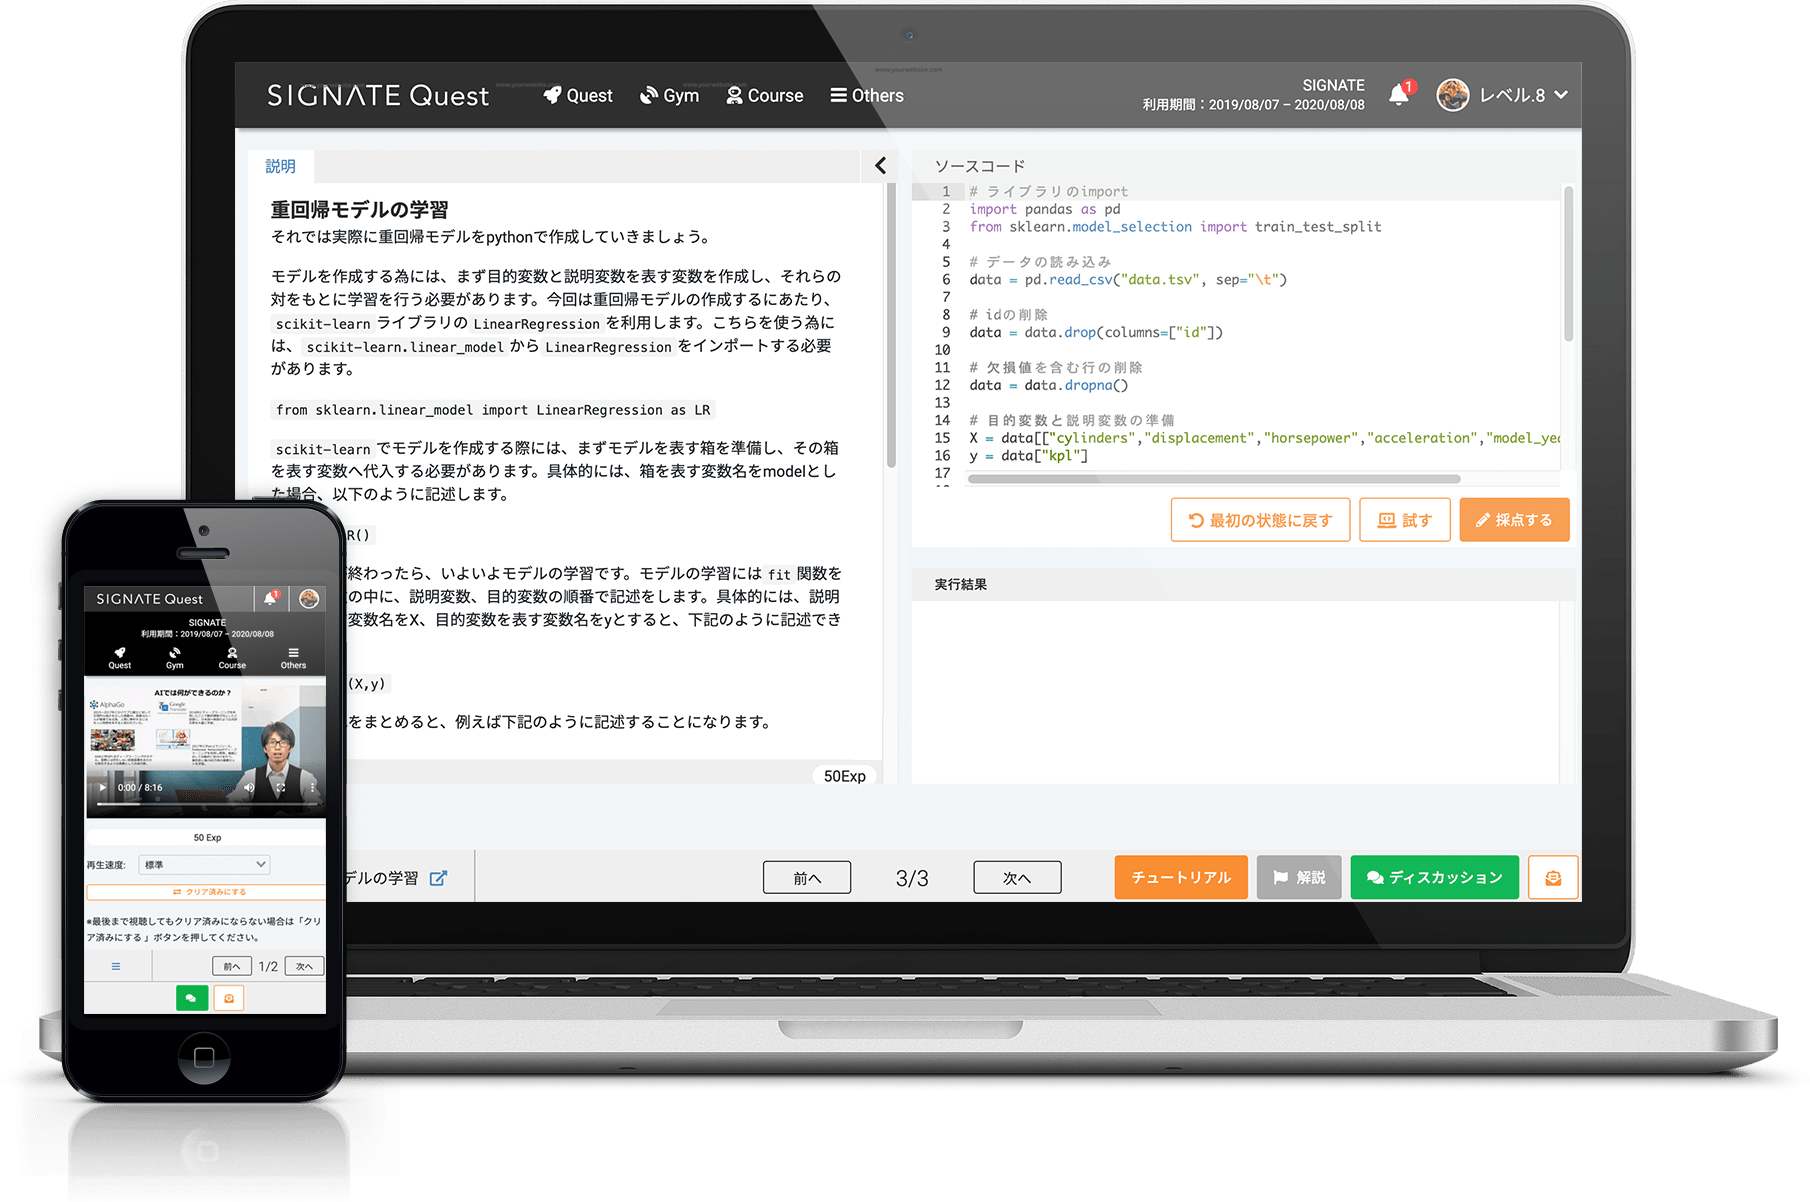Mute the video audio on the phone
The image size is (1810, 1202).
pyautogui.click(x=248, y=787)
